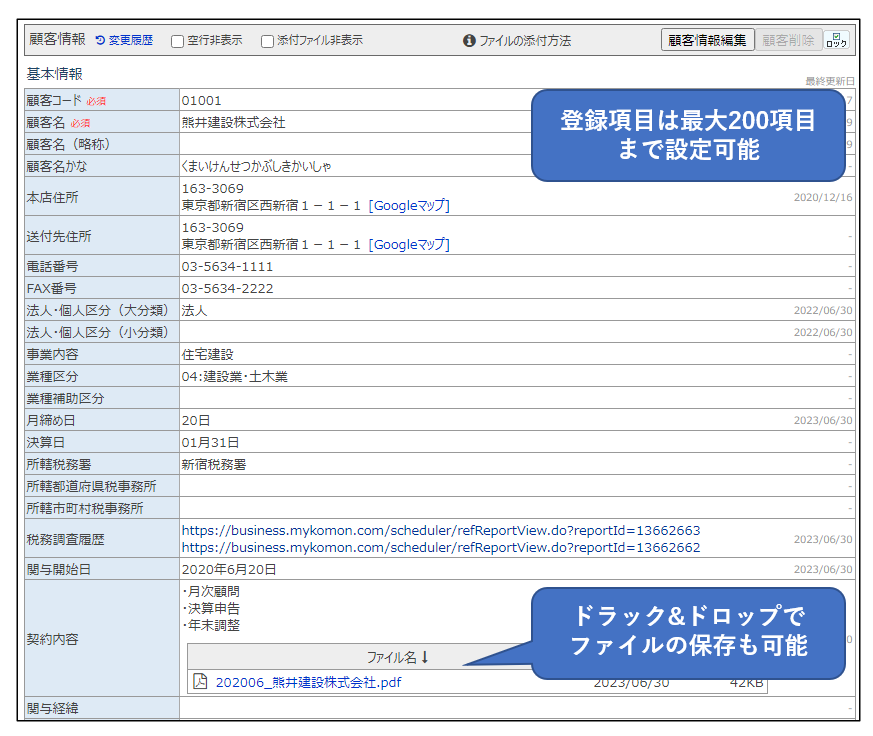Open the first 税務調査履歴 report URL
Viewport: 873px width, 736px height.
440,530
